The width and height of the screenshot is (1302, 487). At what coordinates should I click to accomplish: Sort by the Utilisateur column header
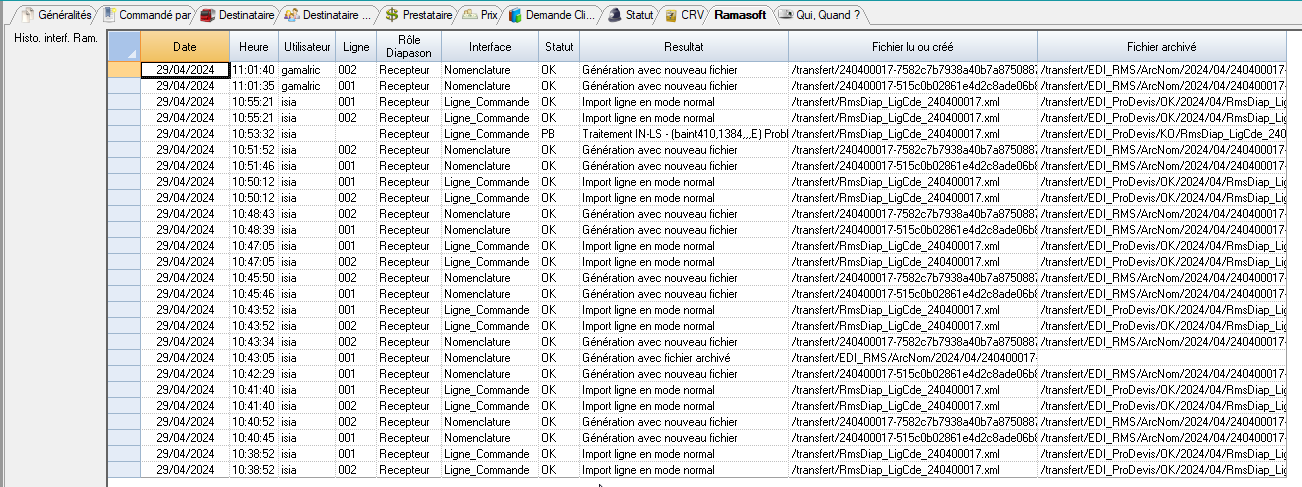[307, 47]
